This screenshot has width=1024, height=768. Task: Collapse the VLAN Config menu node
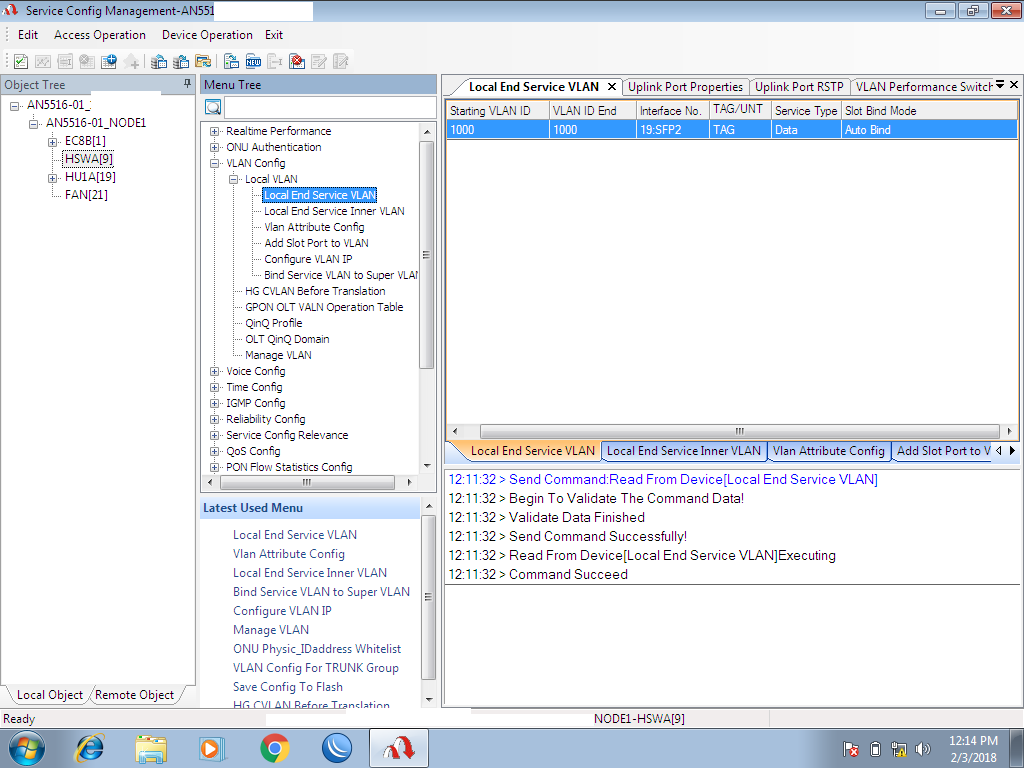coord(214,163)
